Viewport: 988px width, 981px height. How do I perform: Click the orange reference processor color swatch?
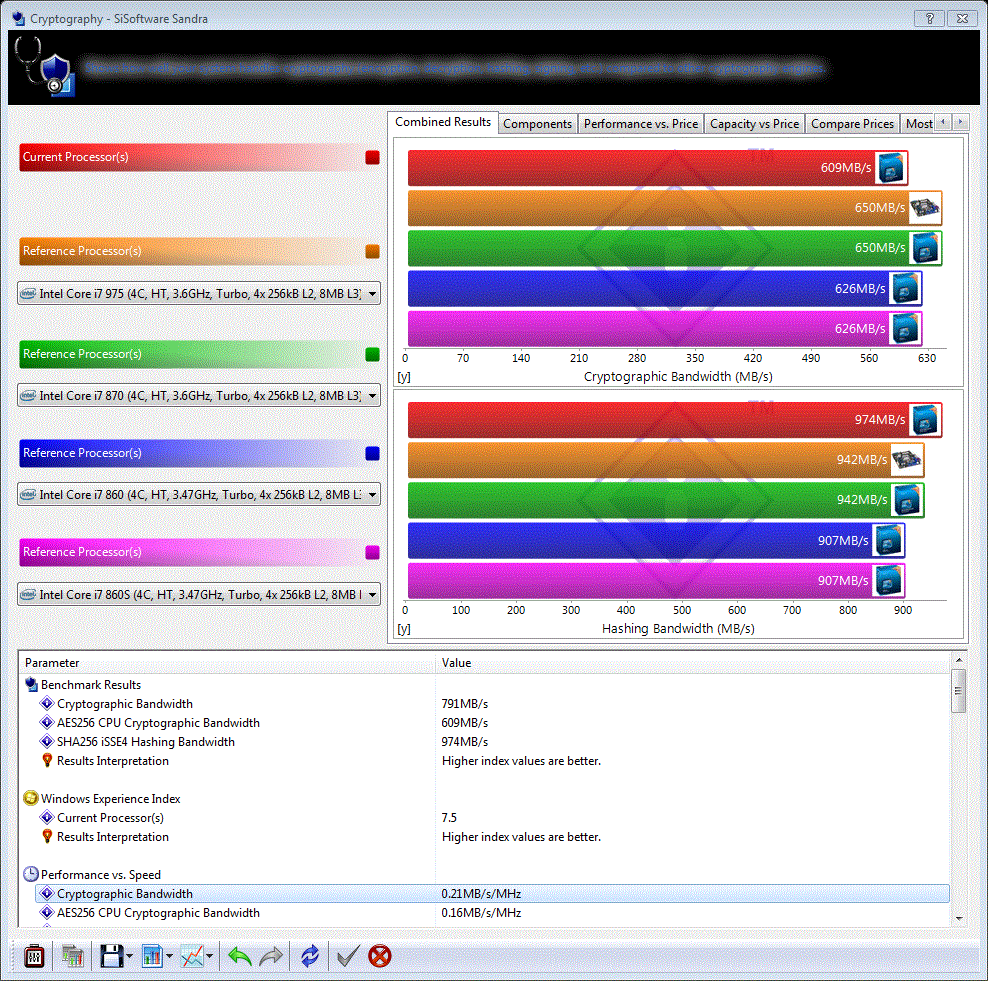click(x=372, y=251)
